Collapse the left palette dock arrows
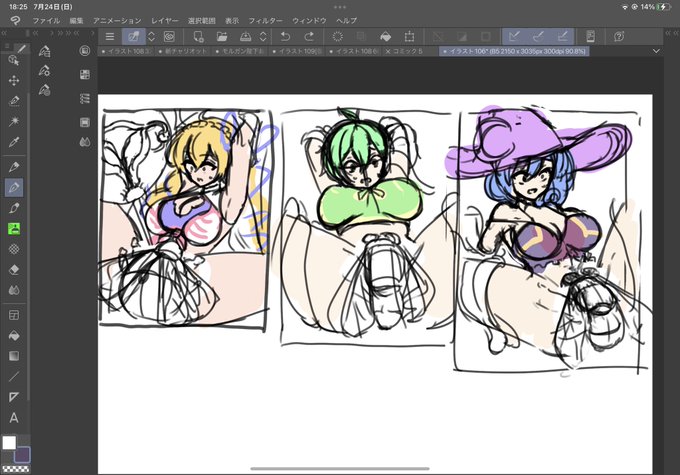 coord(4,33)
